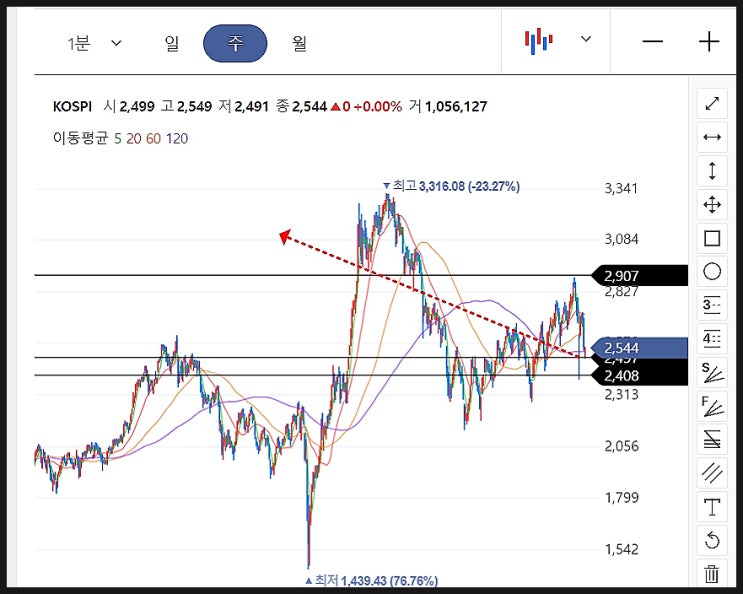Select the horizontal line drawing tool
The image size is (743, 594).
point(712,137)
